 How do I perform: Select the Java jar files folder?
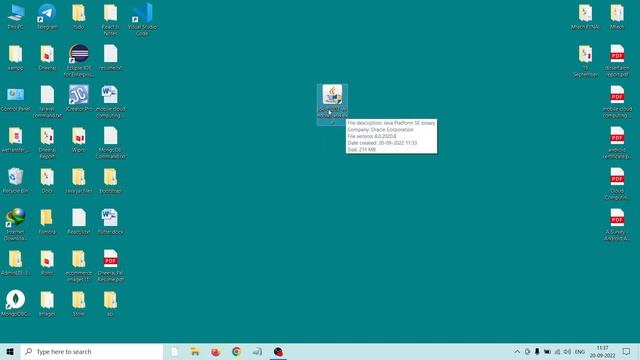pyautogui.click(x=79, y=180)
